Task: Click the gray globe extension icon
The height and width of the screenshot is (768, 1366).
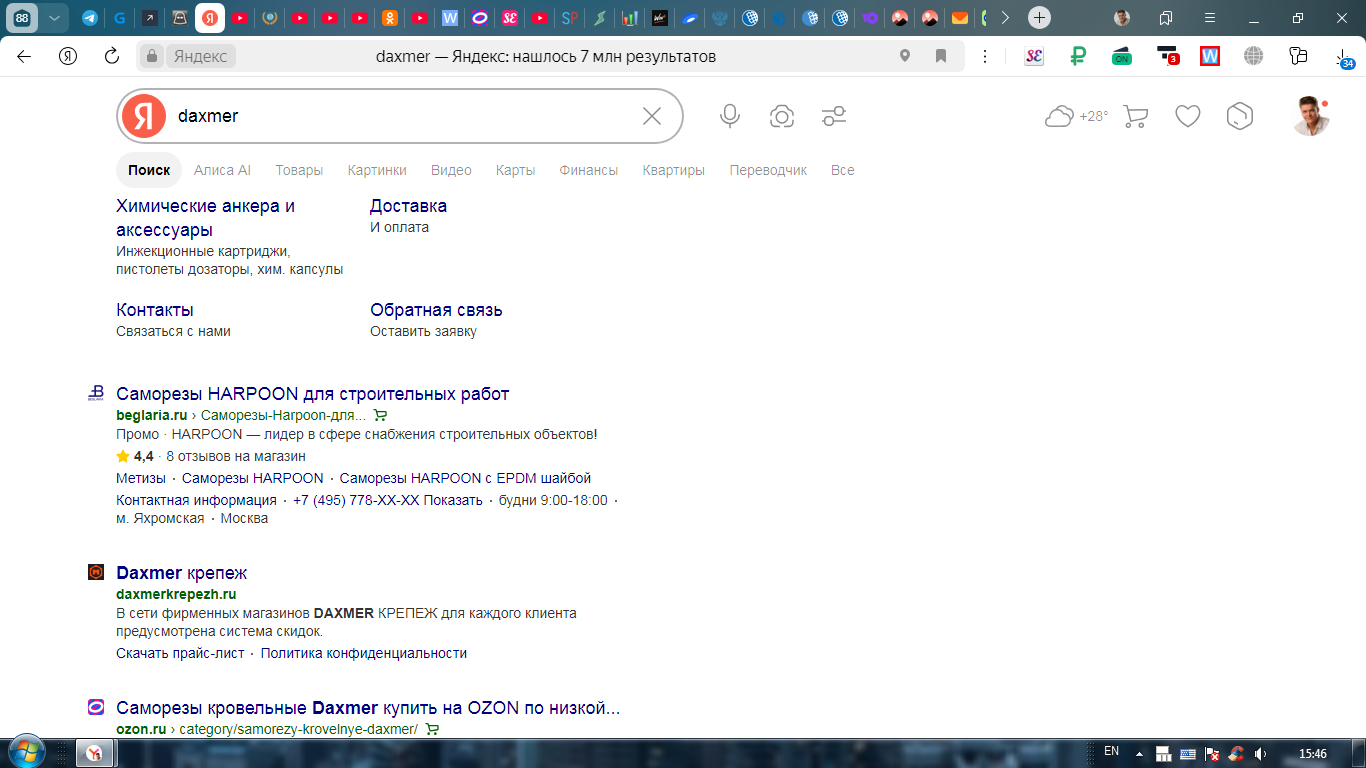Action: (x=1254, y=56)
